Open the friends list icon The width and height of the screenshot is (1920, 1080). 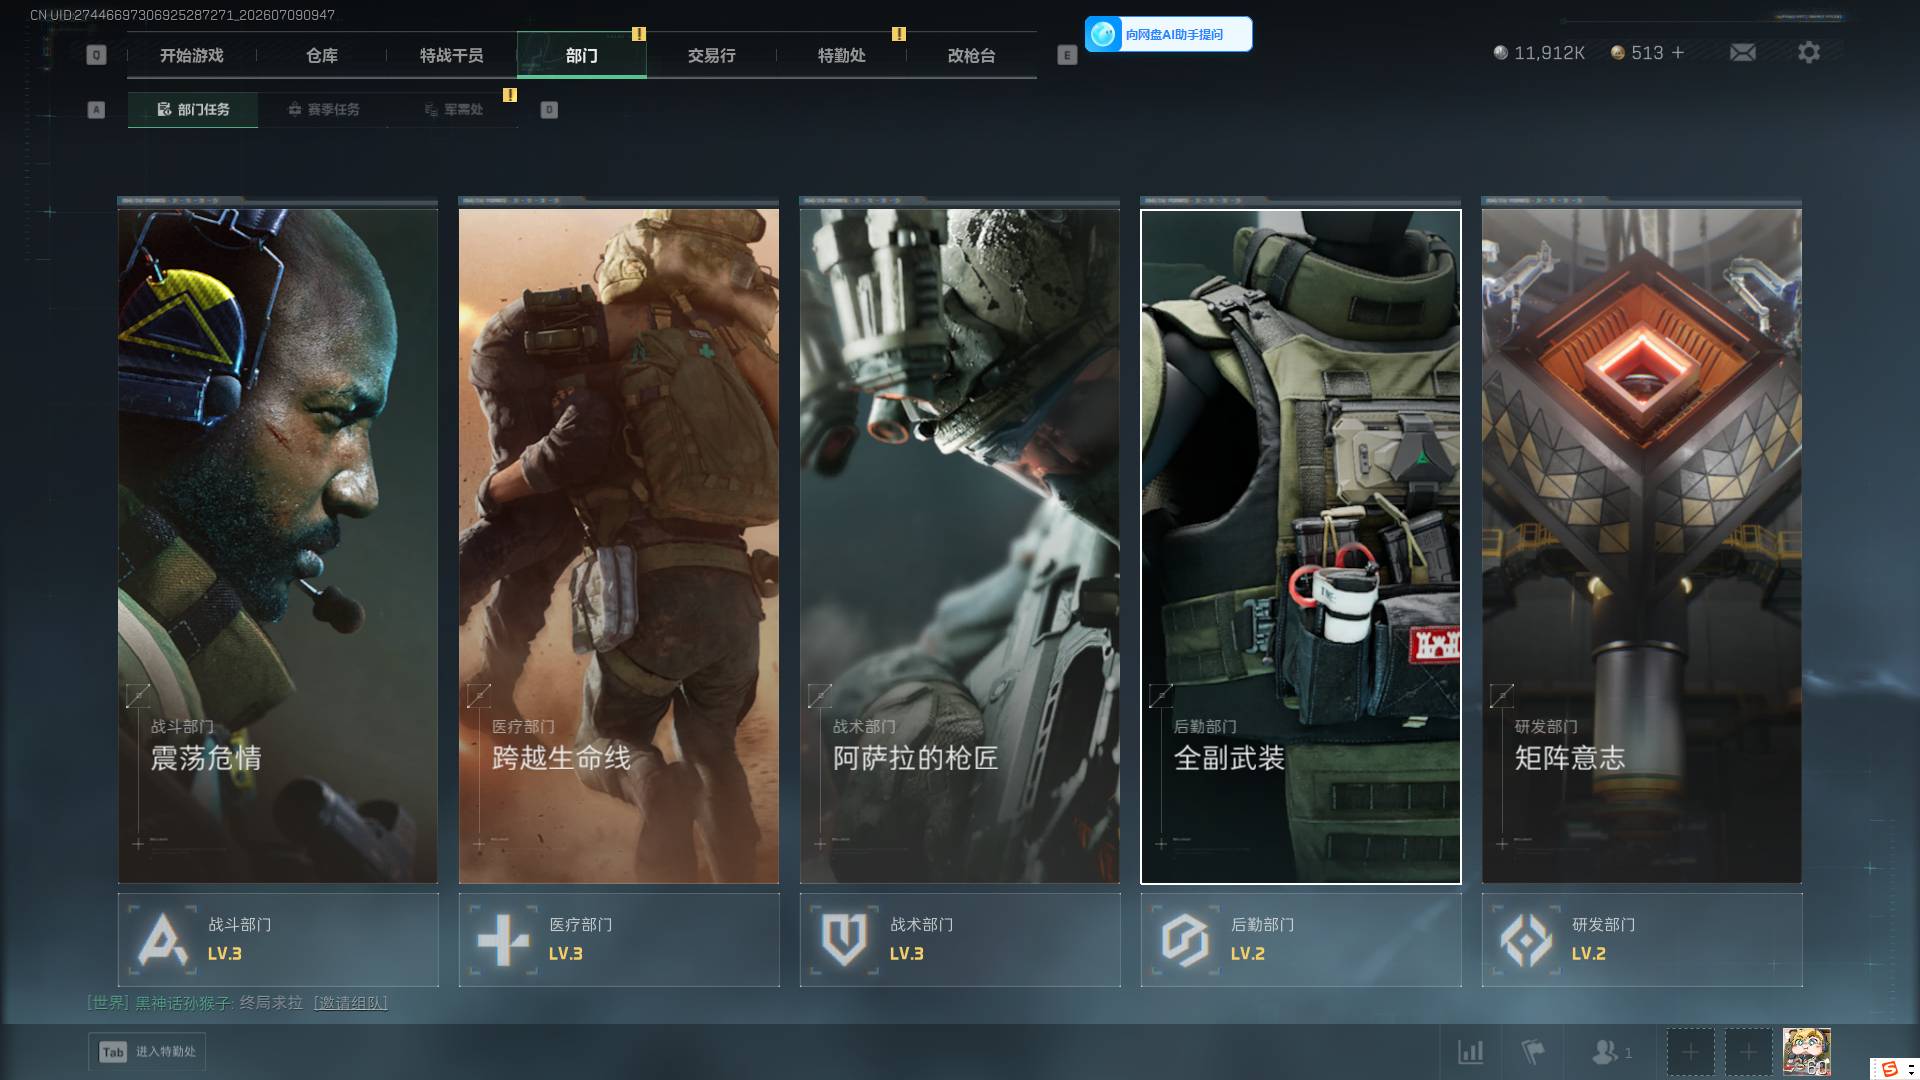click(x=1611, y=1052)
